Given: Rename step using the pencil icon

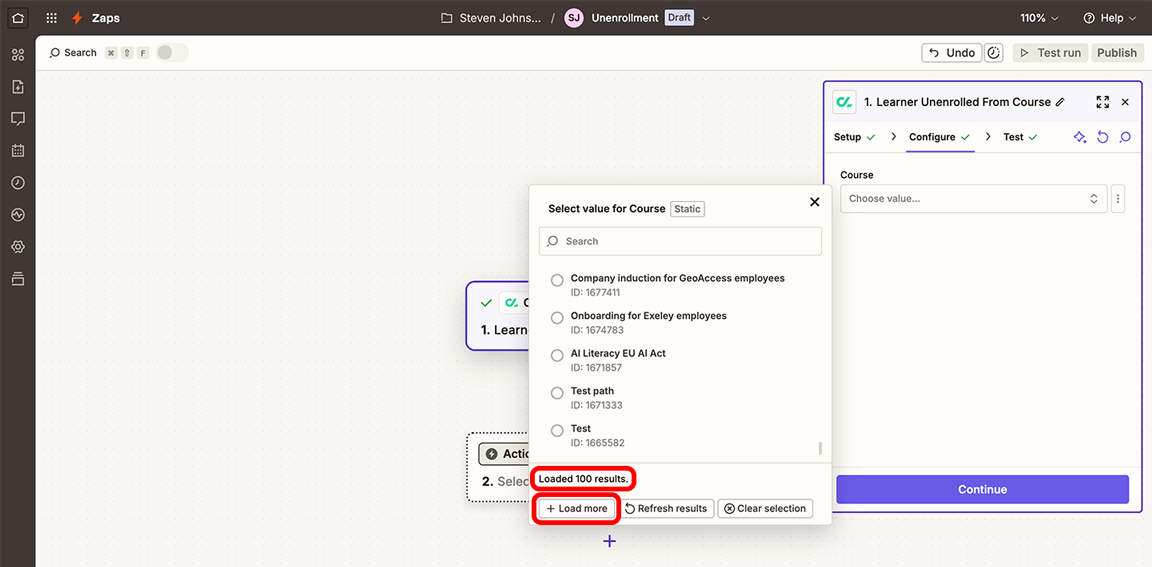Looking at the screenshot, I should coord(1060,102).
